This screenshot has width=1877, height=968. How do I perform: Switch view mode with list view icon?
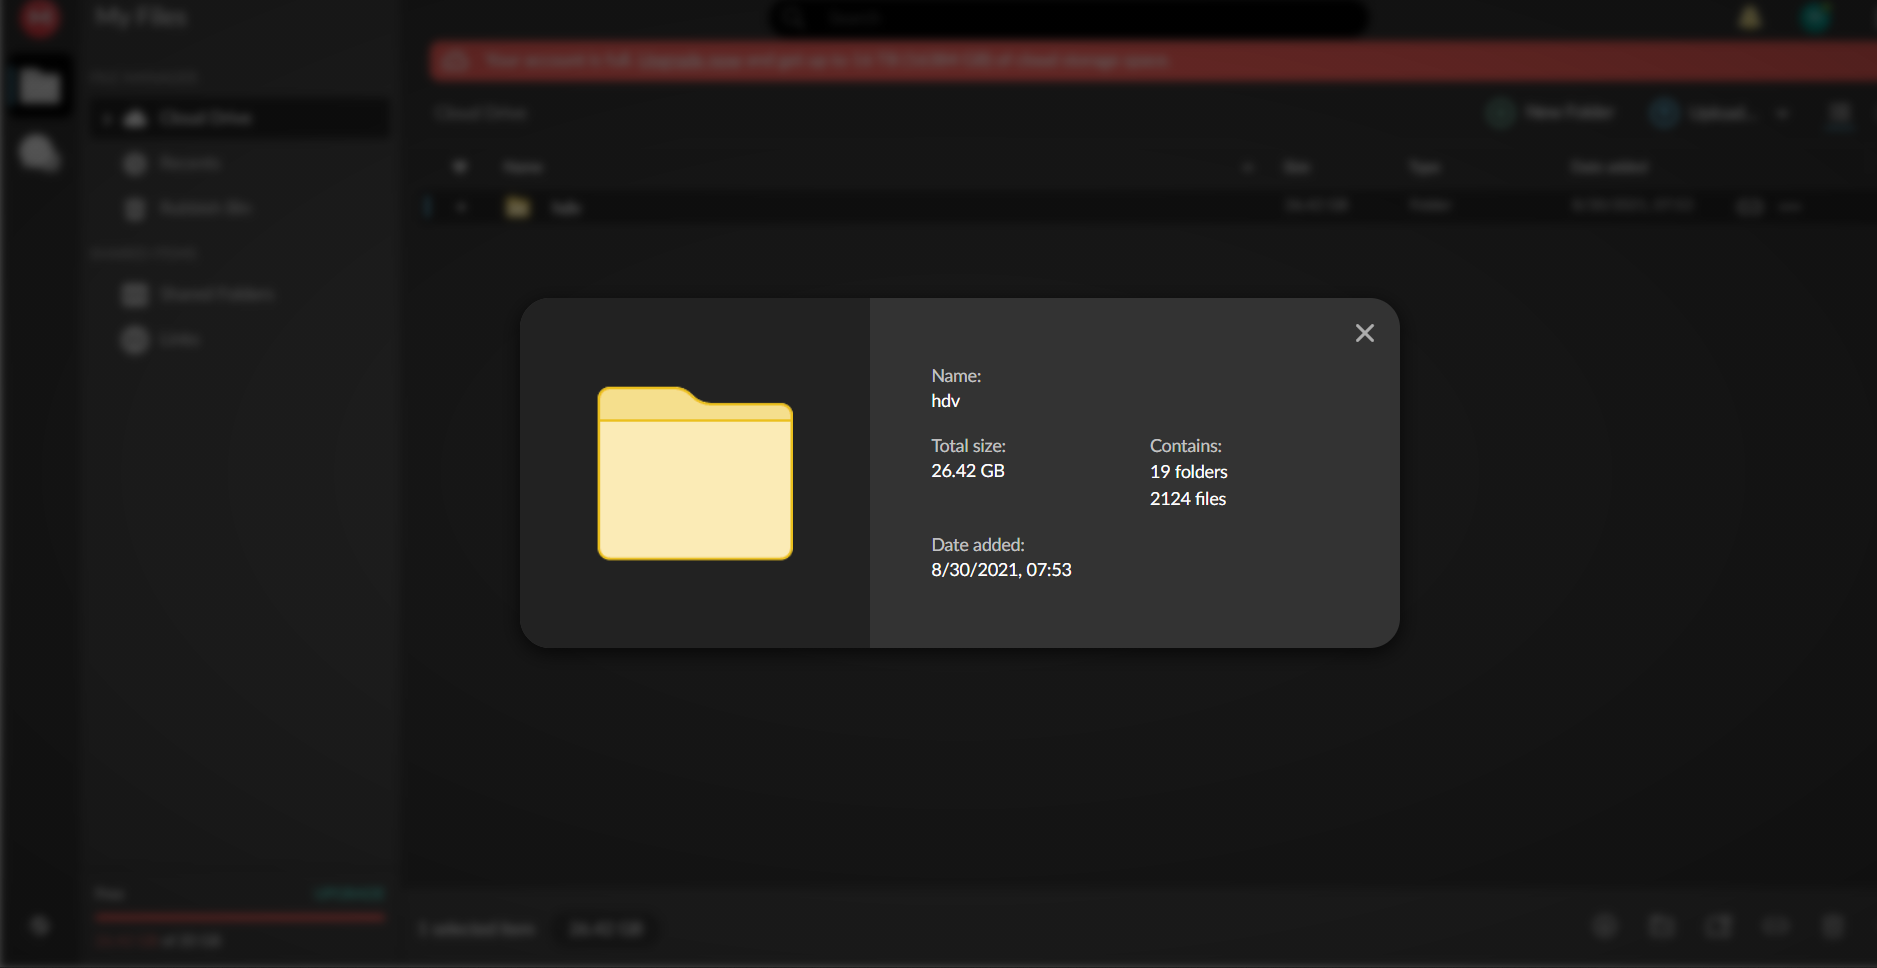tap(1840, 114)
